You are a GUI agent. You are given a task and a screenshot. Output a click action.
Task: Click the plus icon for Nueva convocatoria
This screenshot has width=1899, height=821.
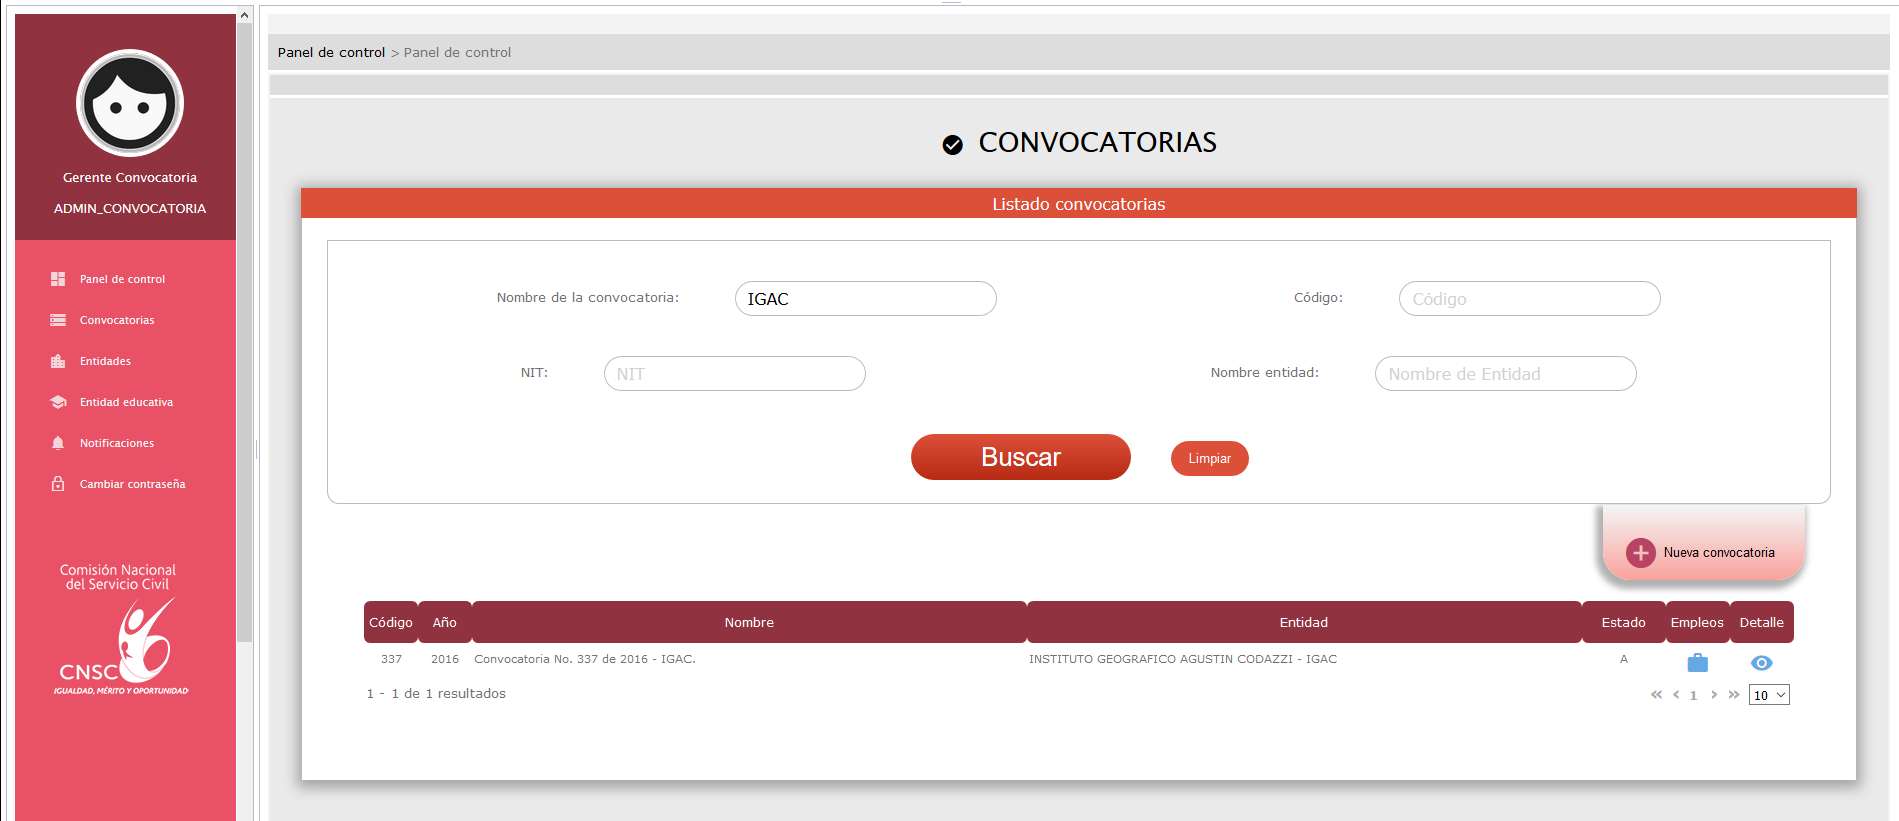click(1640, 553)
